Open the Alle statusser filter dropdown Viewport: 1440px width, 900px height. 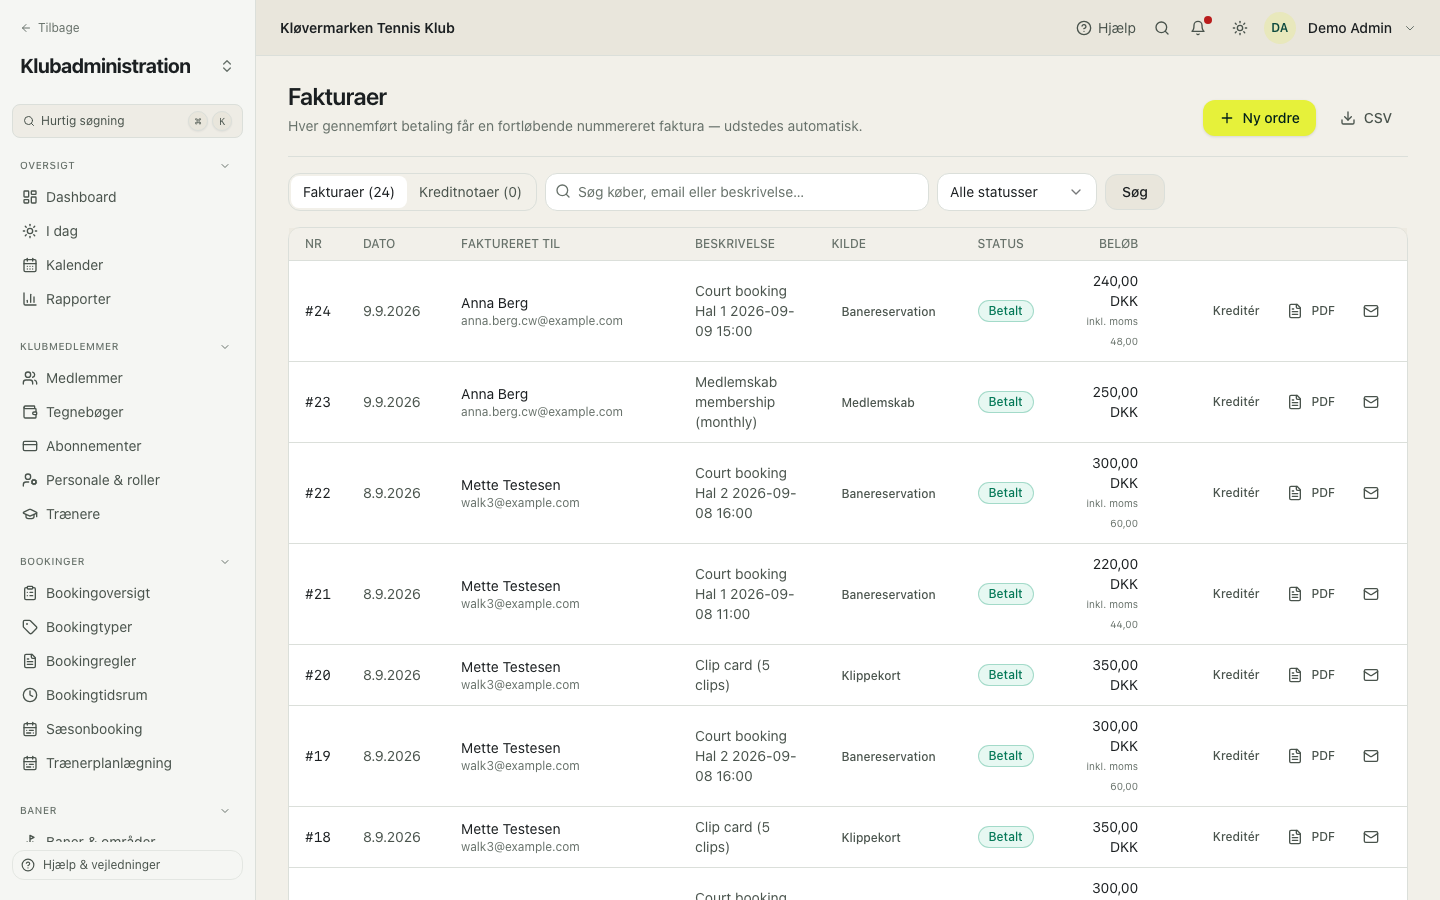[x=1016, y=192]
